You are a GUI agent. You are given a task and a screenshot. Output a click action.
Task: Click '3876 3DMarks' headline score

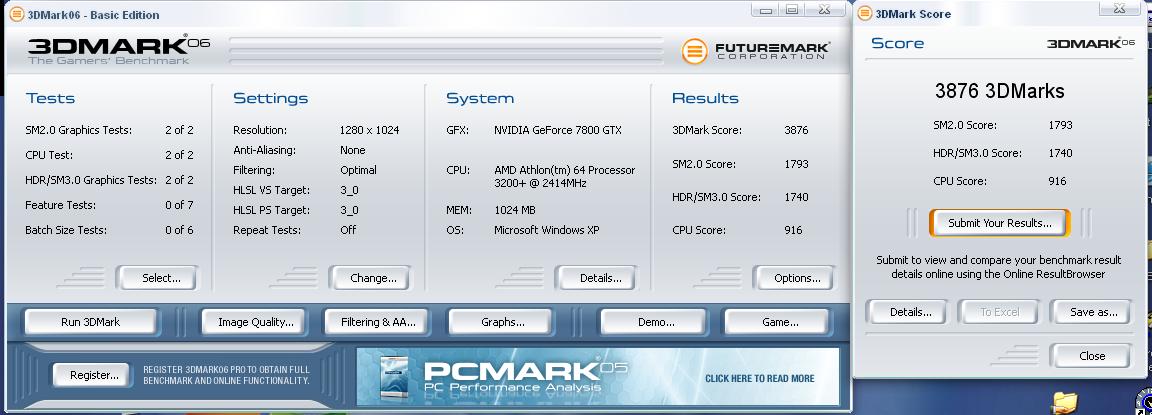[999, 91]
